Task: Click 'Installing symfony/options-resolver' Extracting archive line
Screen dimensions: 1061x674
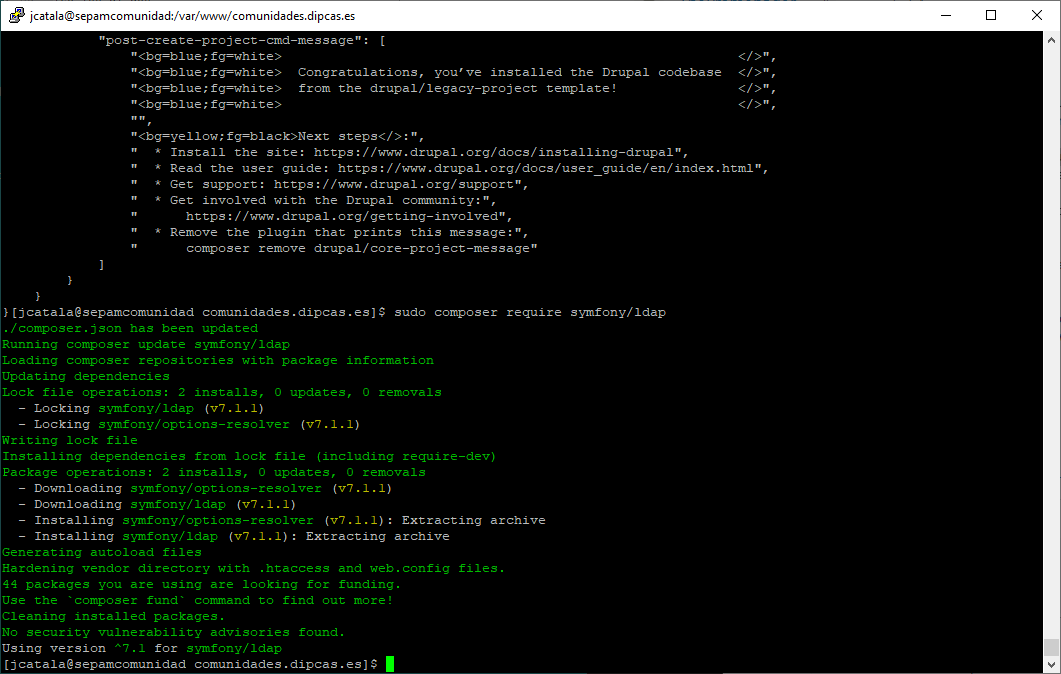Action: (282, 520)
